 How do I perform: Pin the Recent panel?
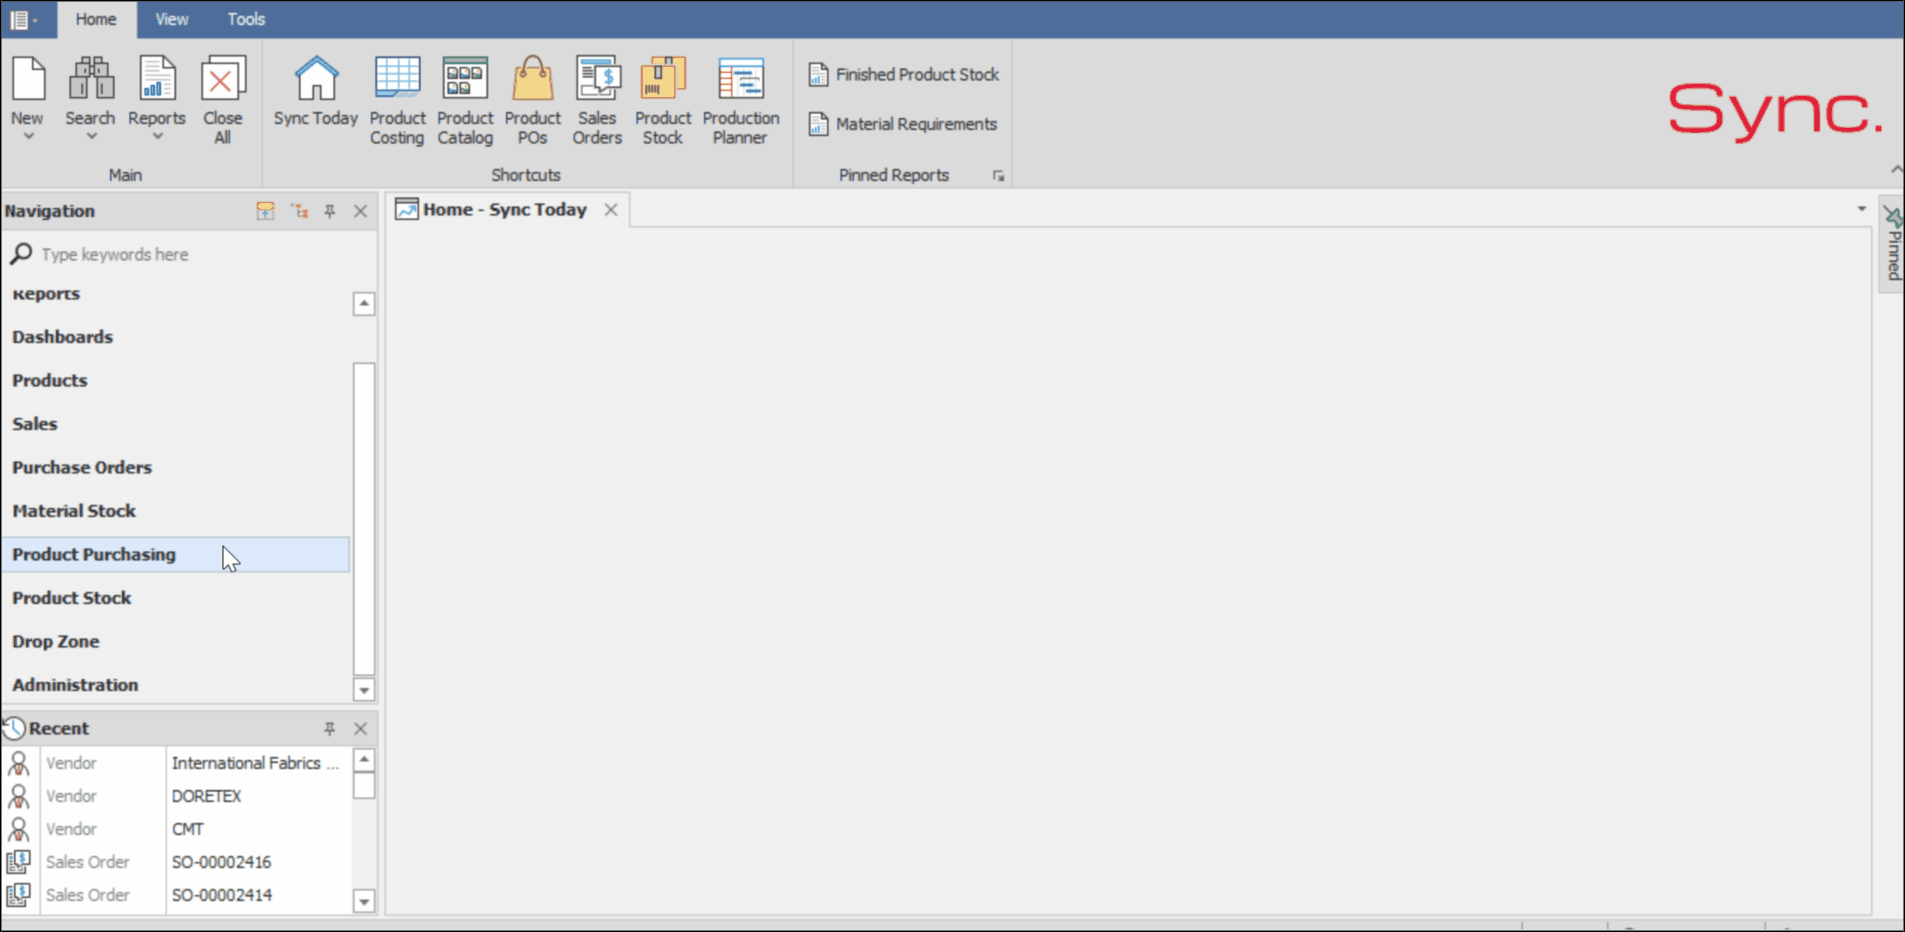(330, 729)
